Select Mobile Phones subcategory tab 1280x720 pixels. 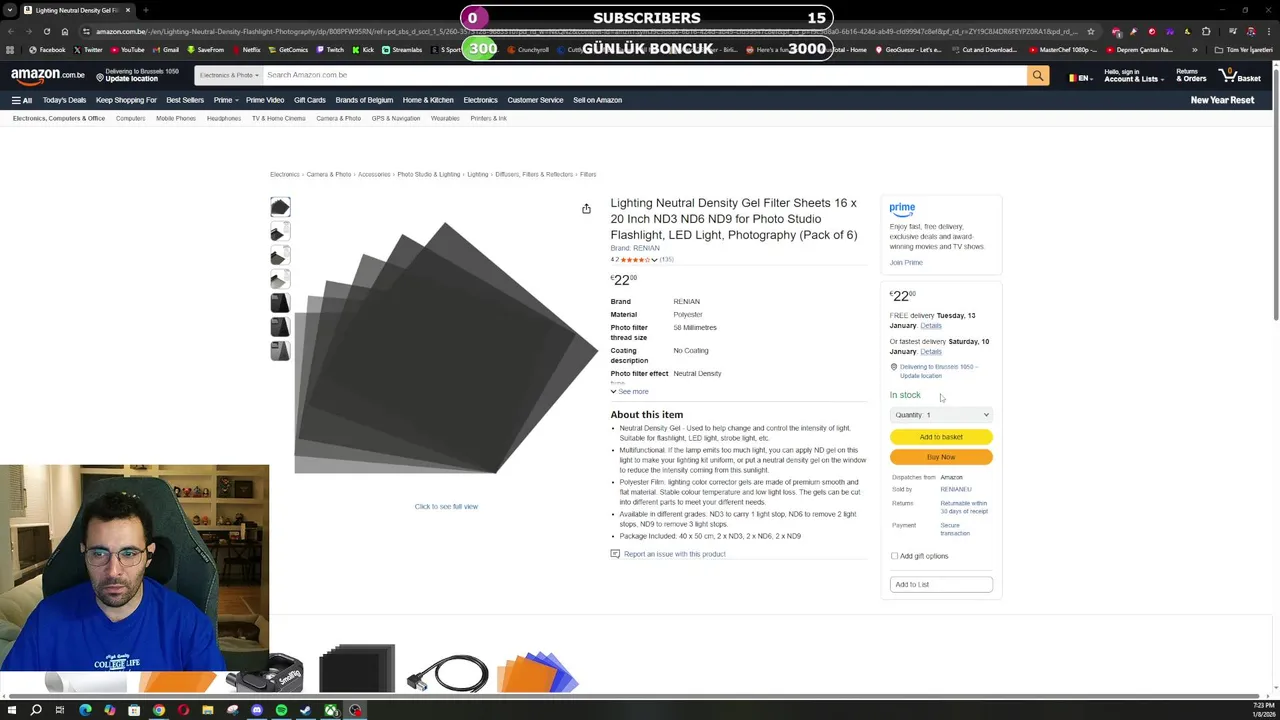click(176, 118)
